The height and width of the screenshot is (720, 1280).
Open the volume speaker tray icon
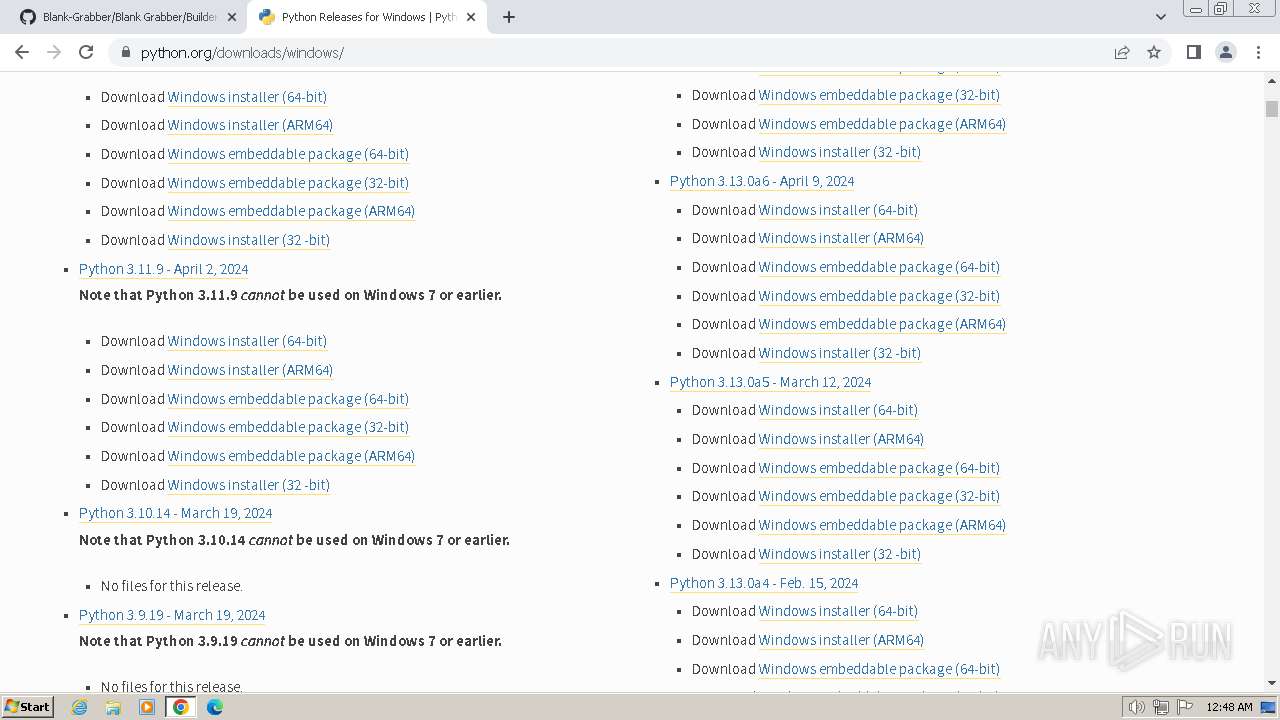tap(1137, 707)
